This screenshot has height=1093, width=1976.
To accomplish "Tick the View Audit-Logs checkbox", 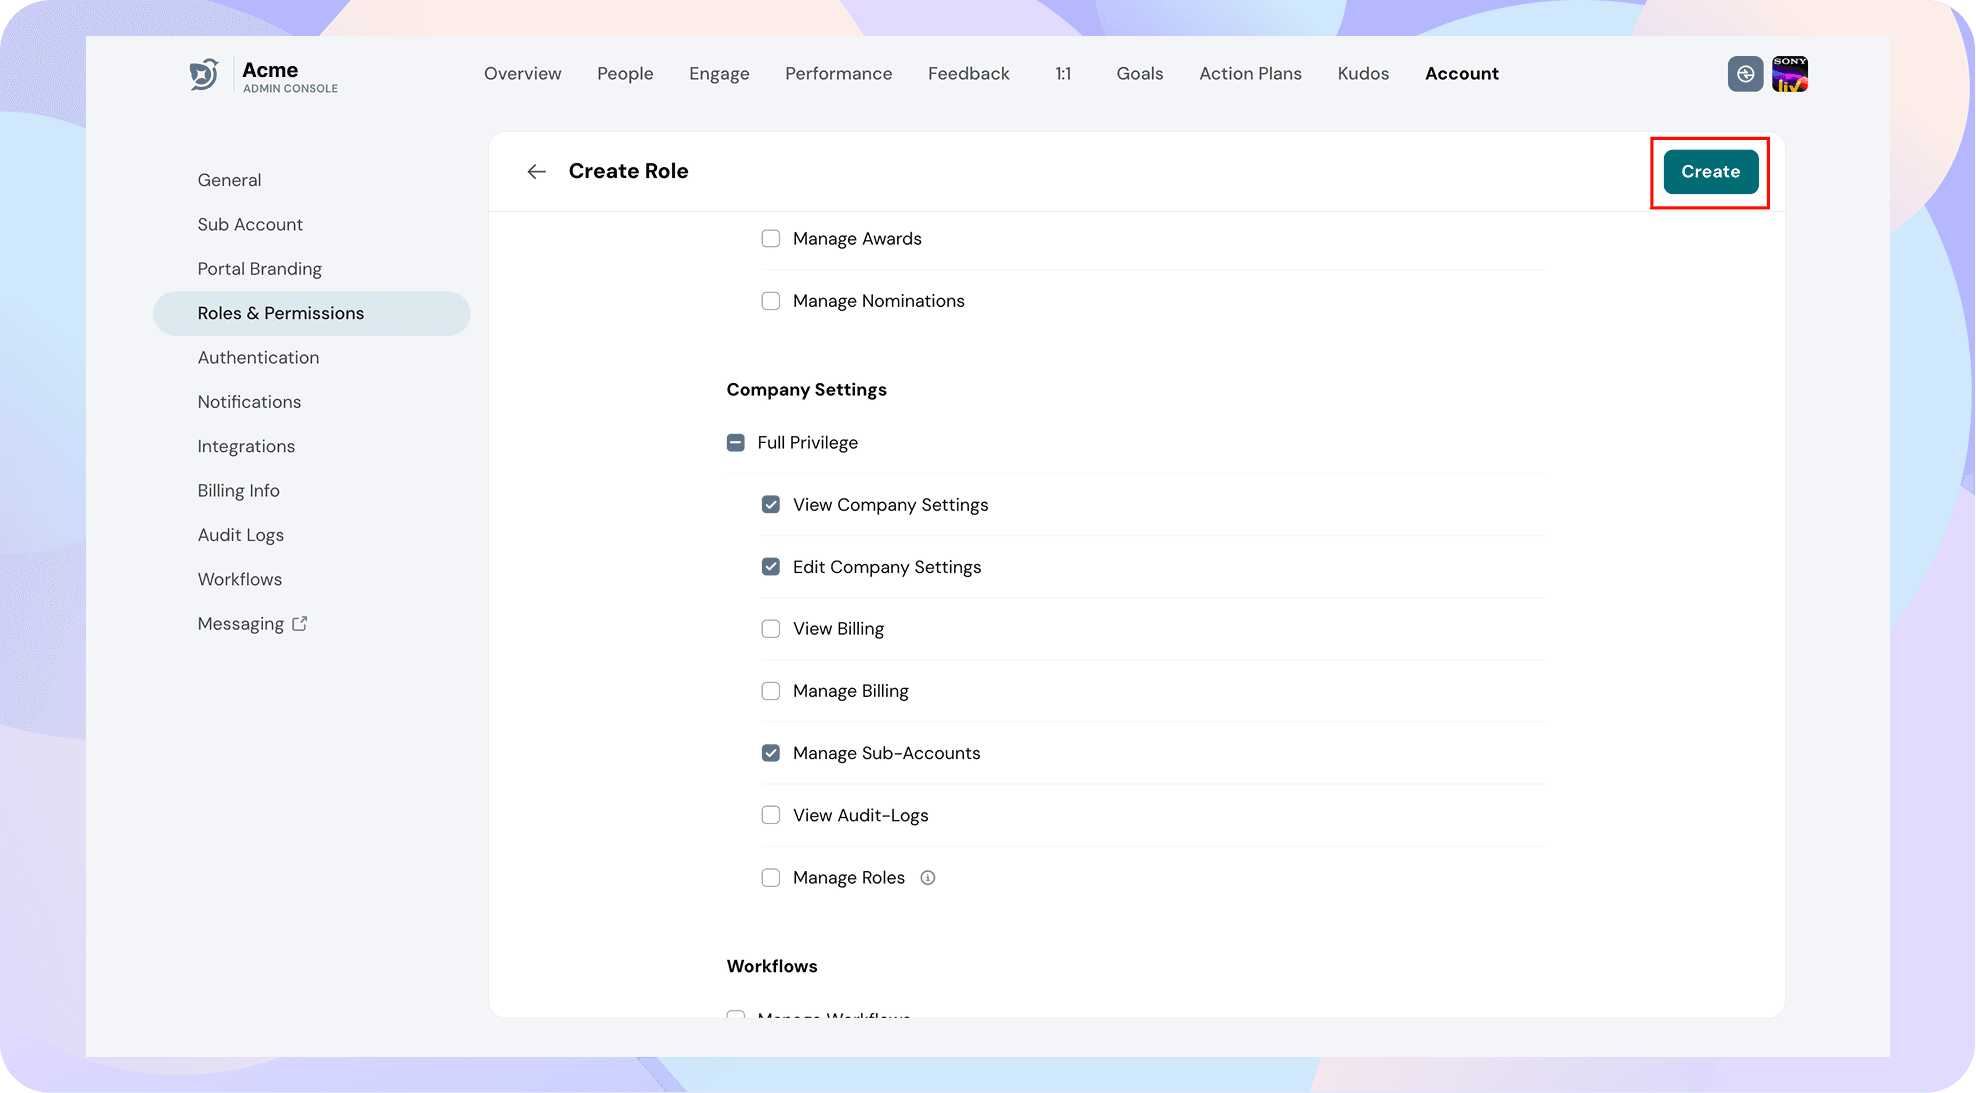I will 771,815.
